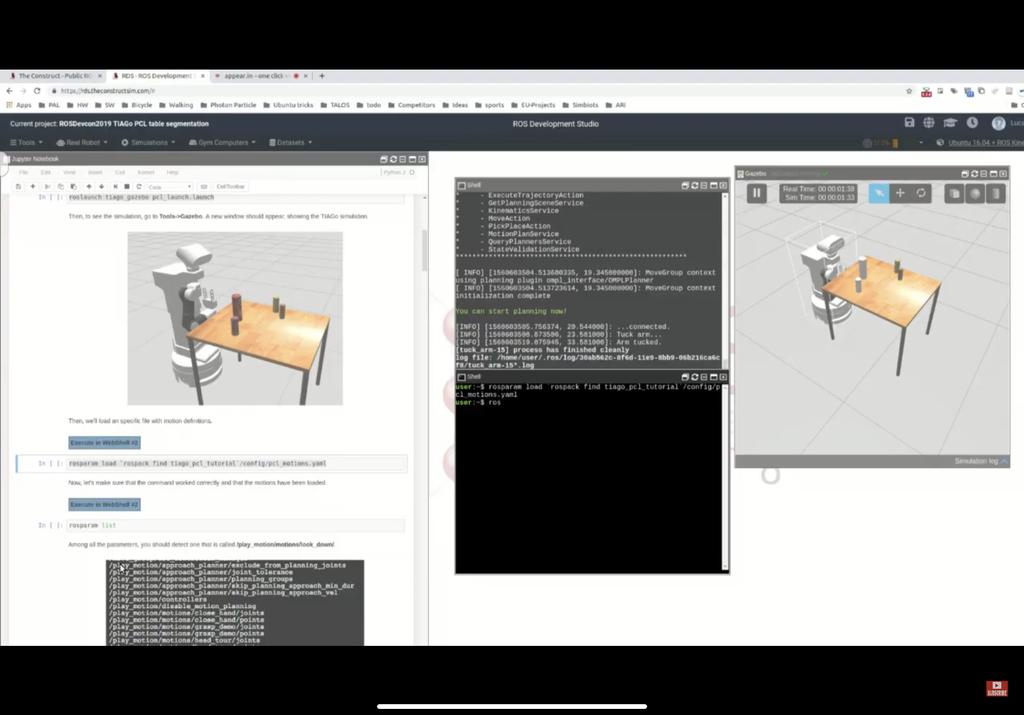The width and height of the screenshot is (1024, 715).
Task: Restart the Jupyter kernel
Action: [139, 187]
